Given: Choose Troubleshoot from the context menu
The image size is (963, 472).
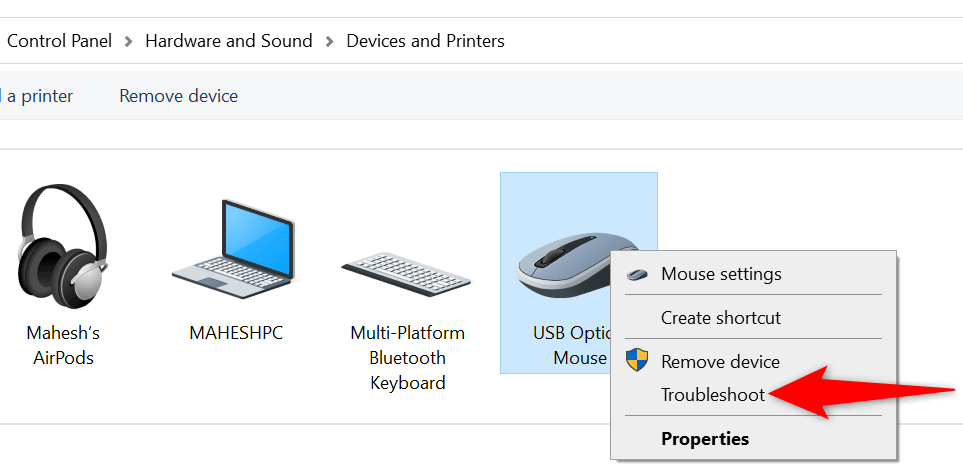Looking at the screenshot, I should (712, 395).
